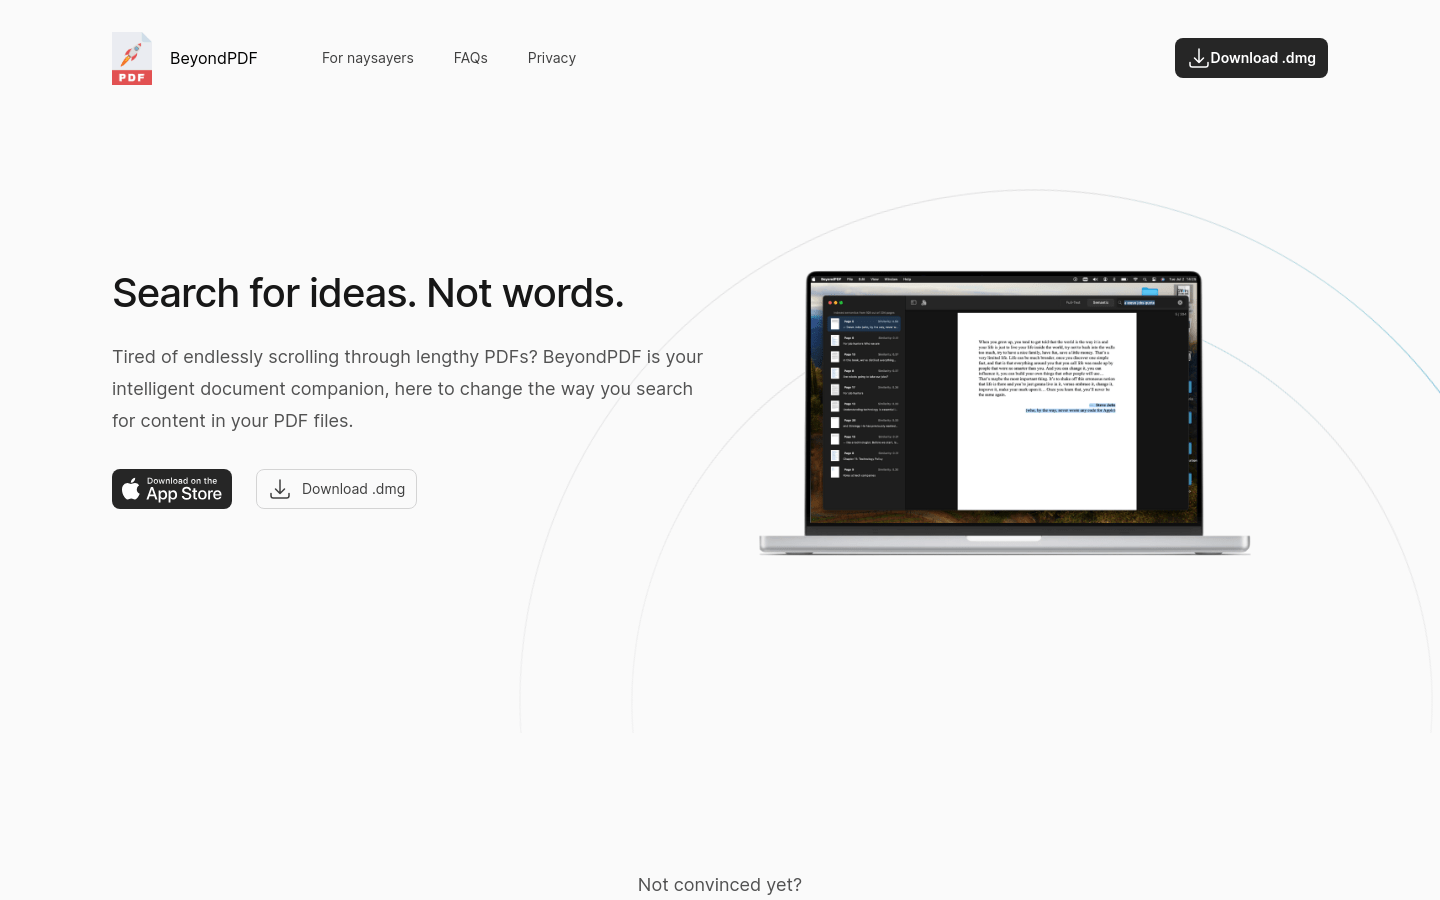This screenshot has height=900, width=1440.
Task: Click the paragraph starting Tired of endlessly scrolling
Action: tap(408, 389)
